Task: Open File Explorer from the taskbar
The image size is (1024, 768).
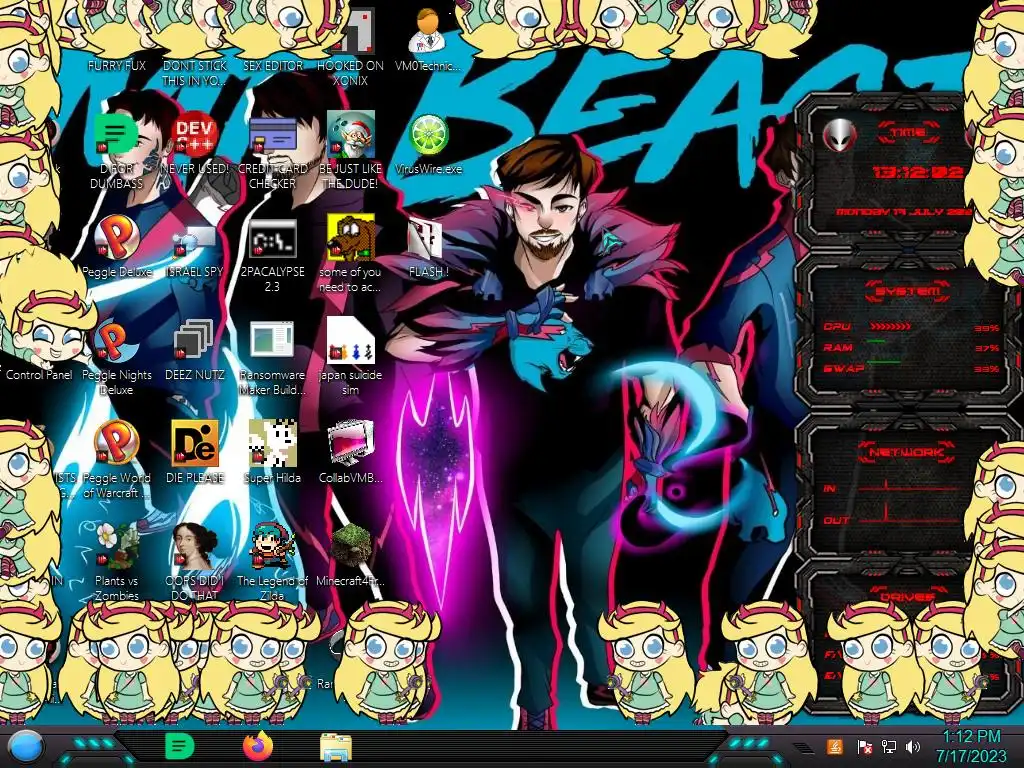Action: [336, 747]
